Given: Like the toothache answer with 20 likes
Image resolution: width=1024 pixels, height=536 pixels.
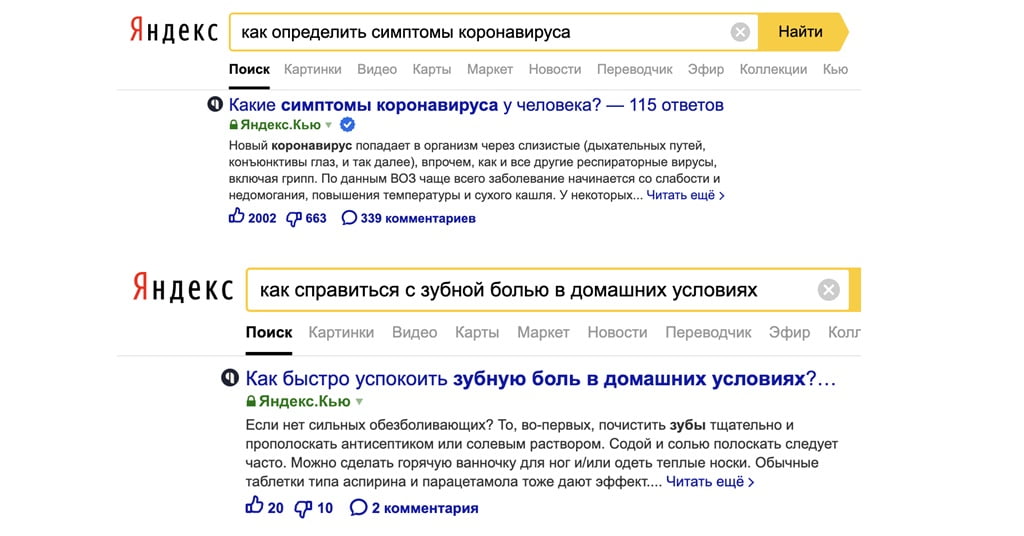Looking at the screenshot, I should [264, 507].
